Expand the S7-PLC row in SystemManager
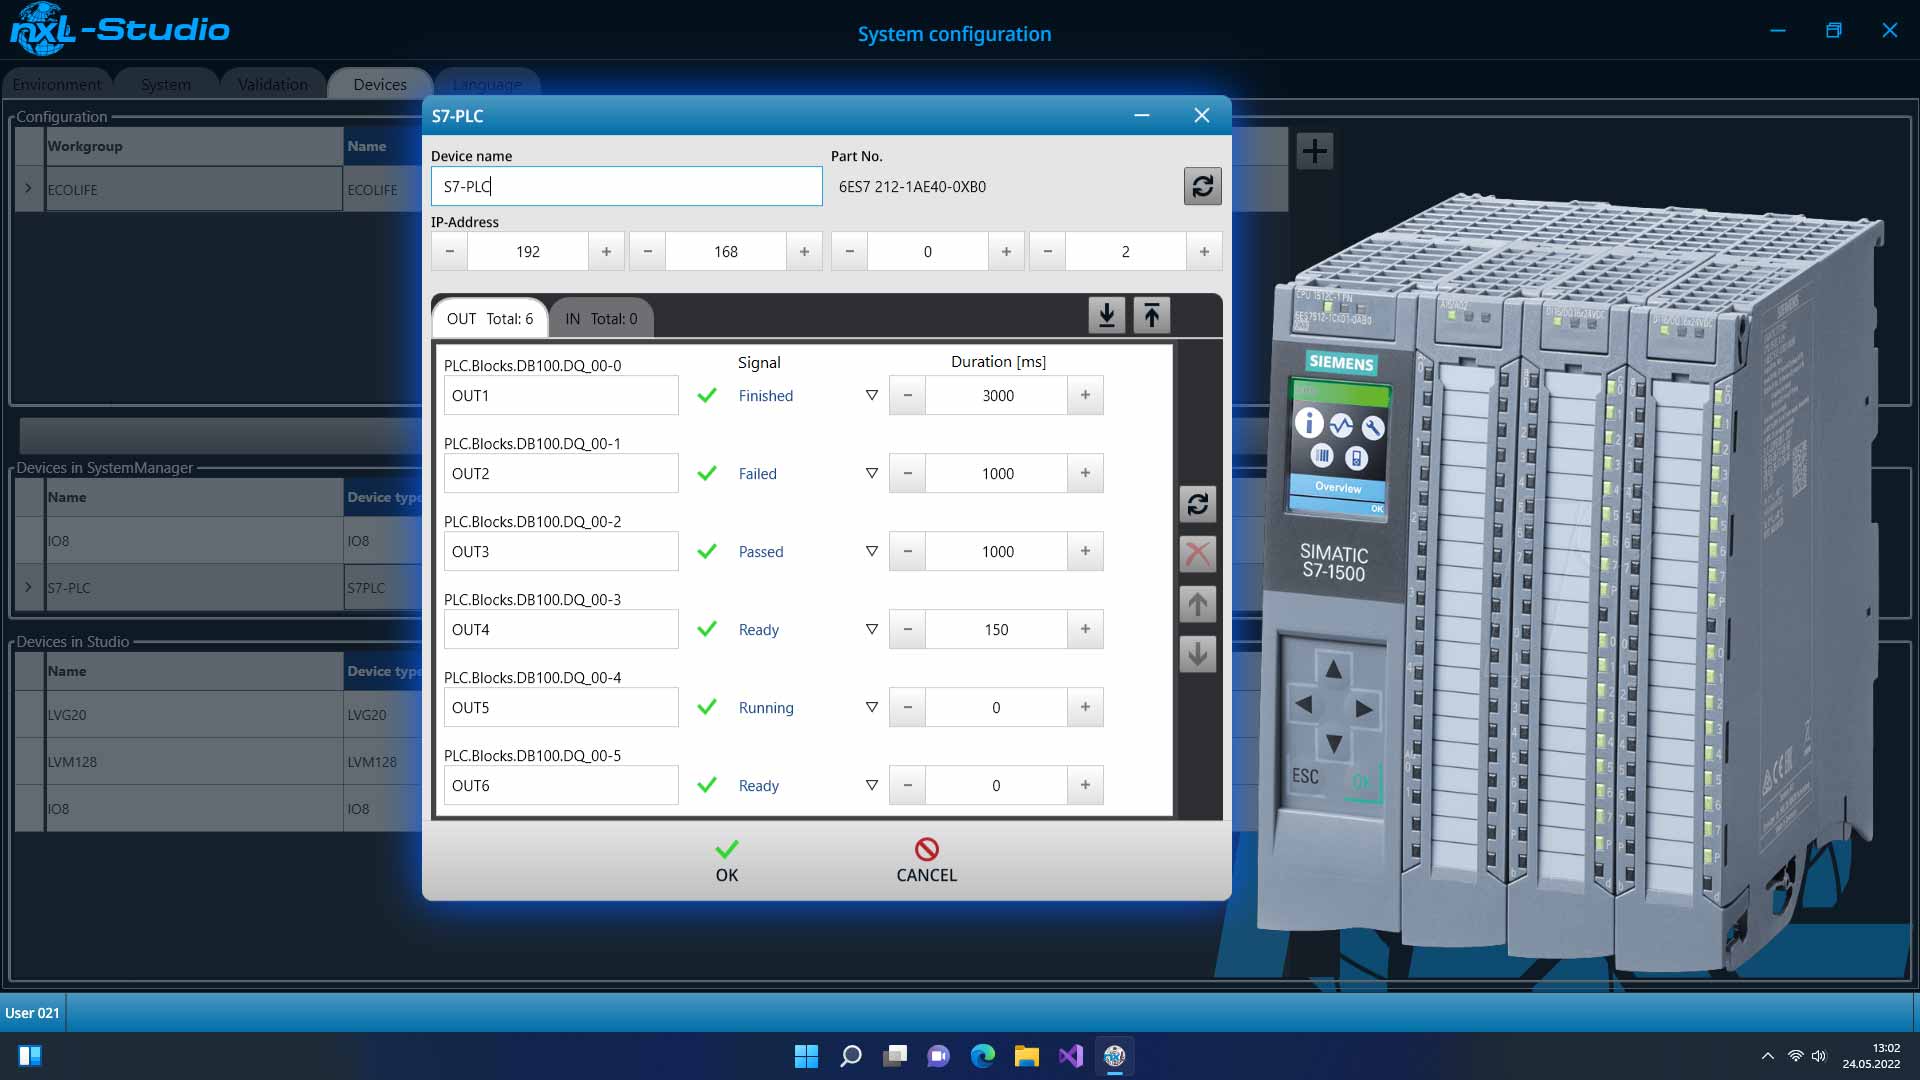This screenshot has width=1920, height=1080. coord(28,588)
